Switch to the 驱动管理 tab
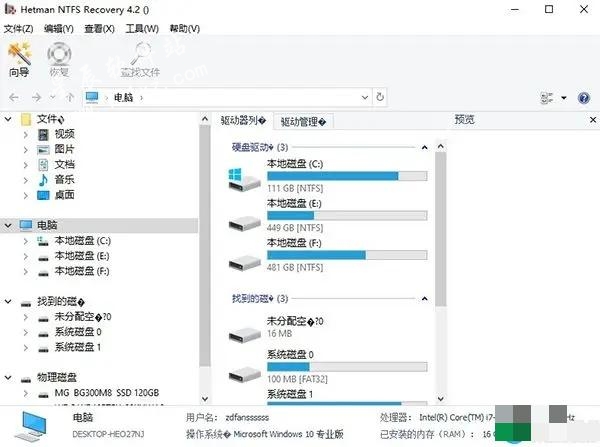The width and height of the screenshot is (600, 447). [x=303, y=122]
